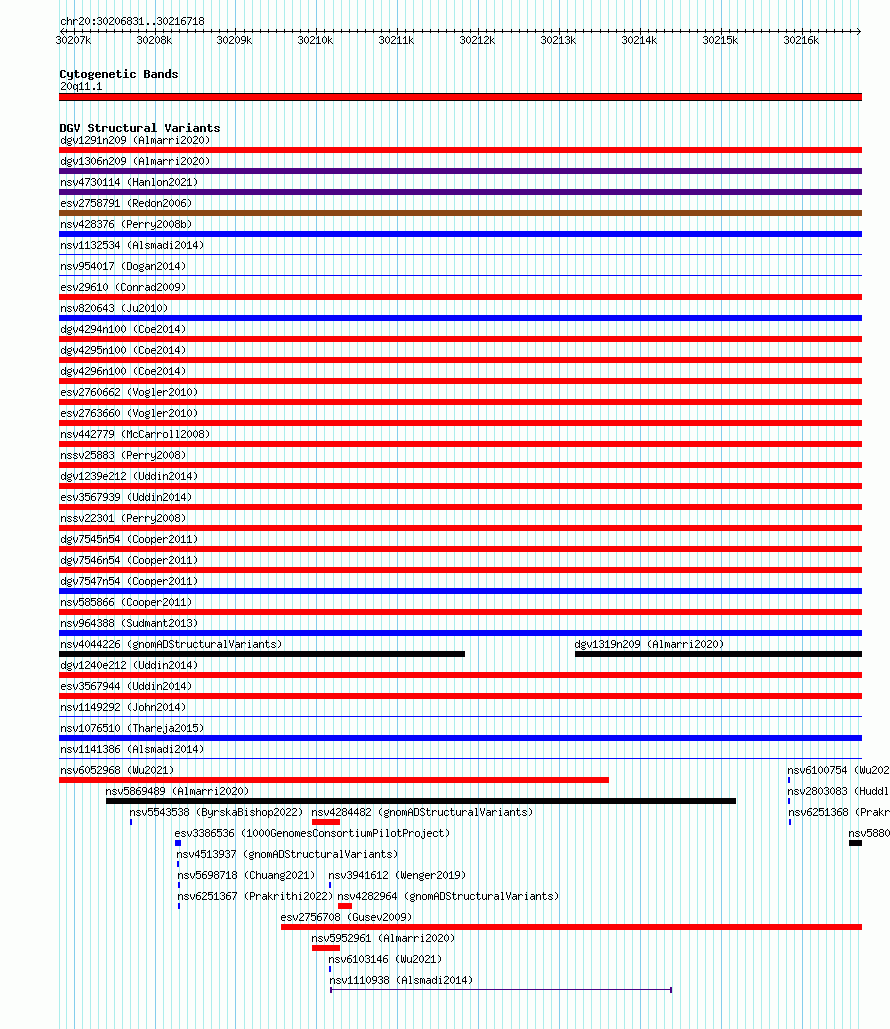Open variant nsv5698718 (Chuang2021)
890x1029 pixels.
246,875
